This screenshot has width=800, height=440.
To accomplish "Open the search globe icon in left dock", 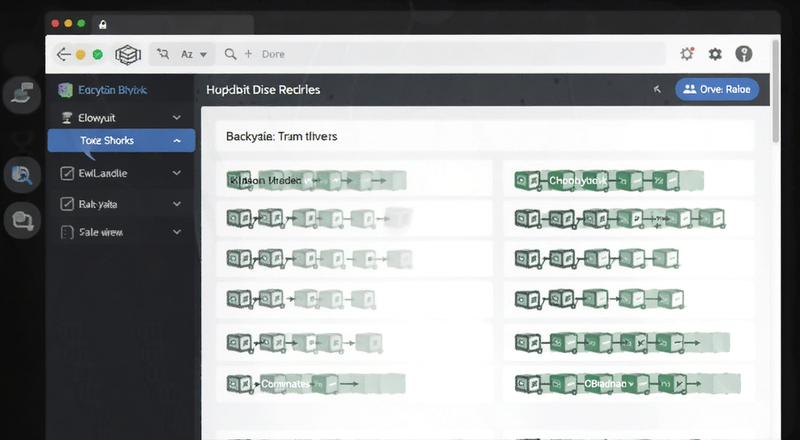I will [22, 175].
